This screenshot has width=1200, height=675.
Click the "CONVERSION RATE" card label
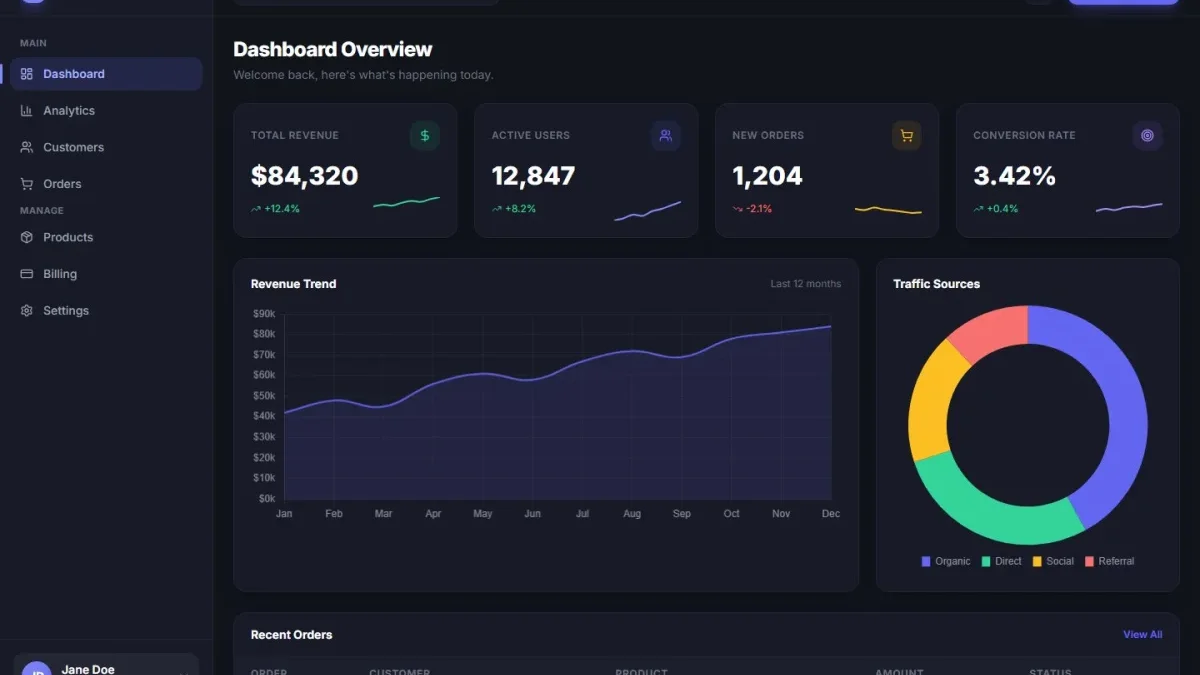click(x=1024, y=135)
